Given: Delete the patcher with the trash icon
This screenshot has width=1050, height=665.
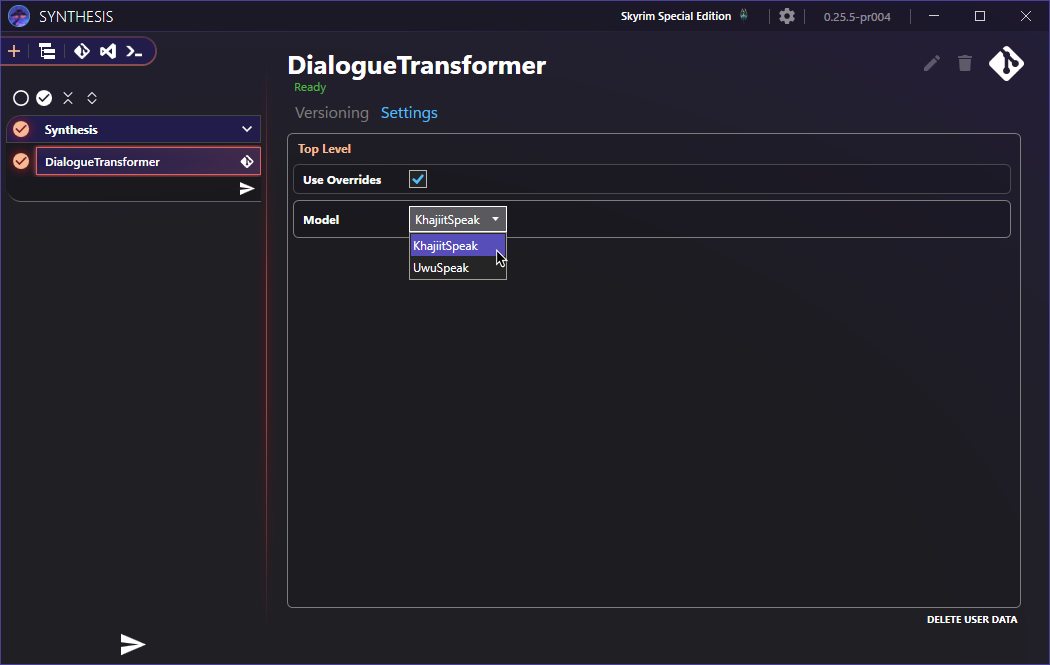Looking at the screenshot, I should tap(964, 63).
